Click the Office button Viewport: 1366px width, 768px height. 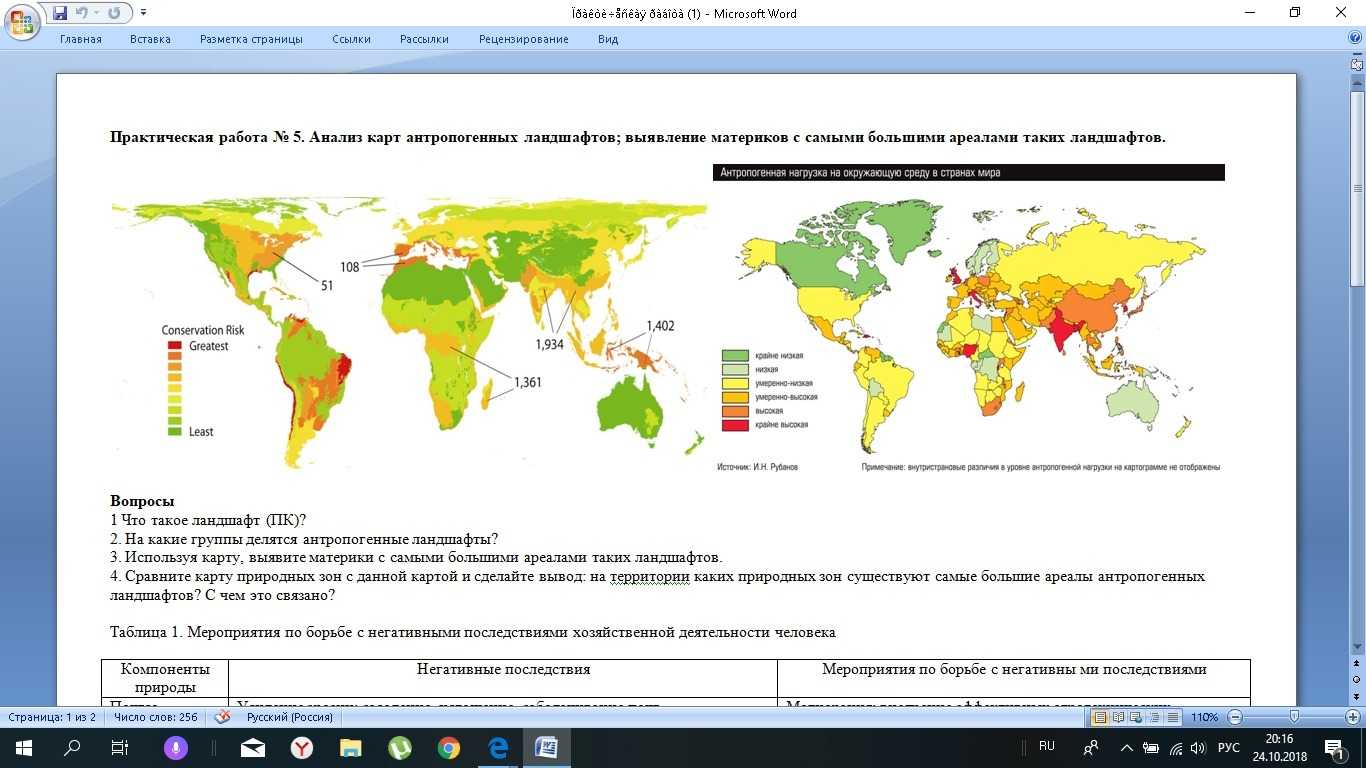[22, 22]
